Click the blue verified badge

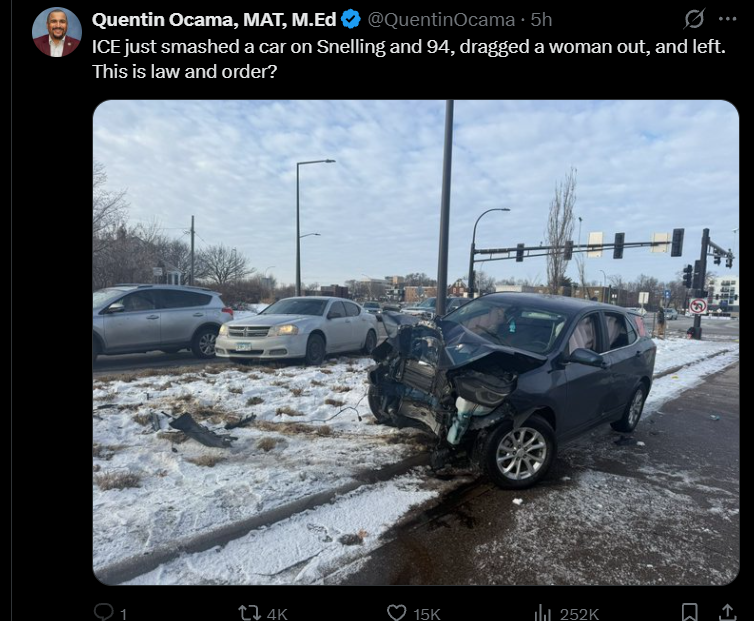[351, 19]
